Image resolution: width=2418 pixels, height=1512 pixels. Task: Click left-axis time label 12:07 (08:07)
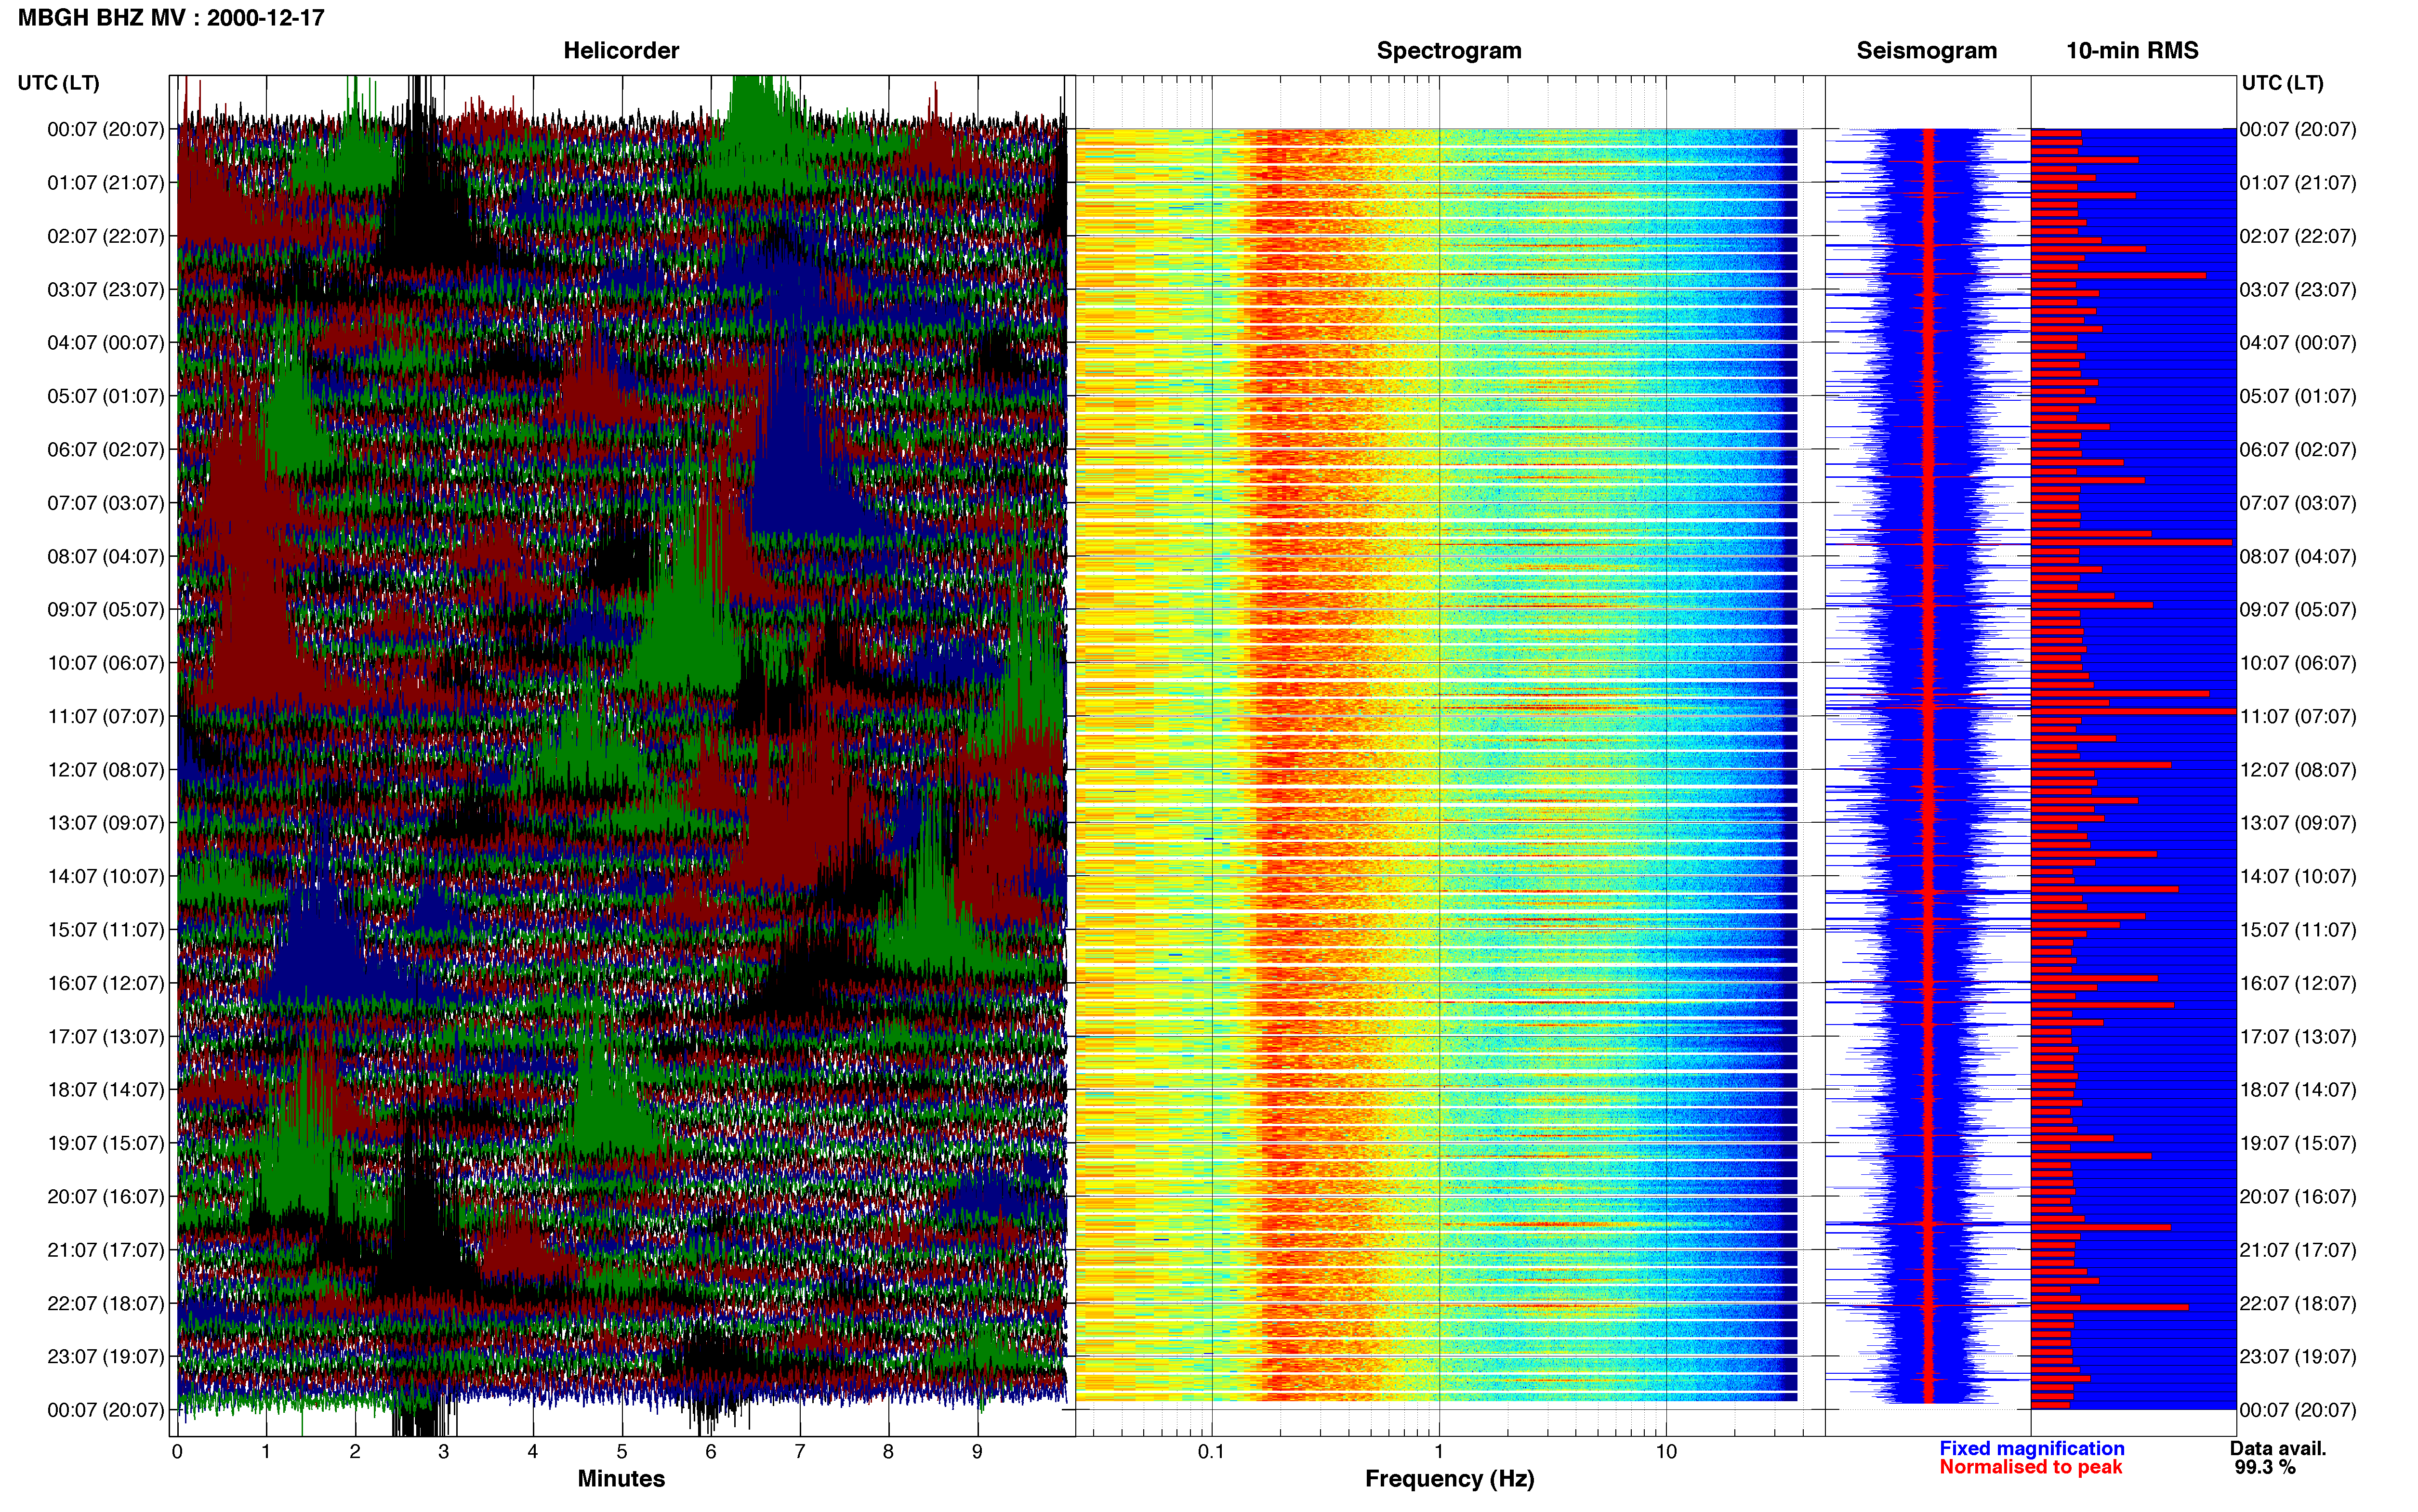coord(105,770)
